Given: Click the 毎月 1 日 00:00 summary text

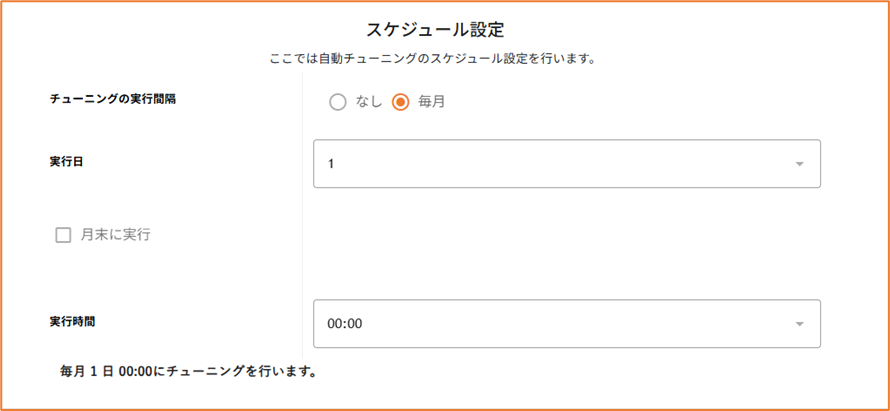Looking at the screenshot, I should click(189, 372).
